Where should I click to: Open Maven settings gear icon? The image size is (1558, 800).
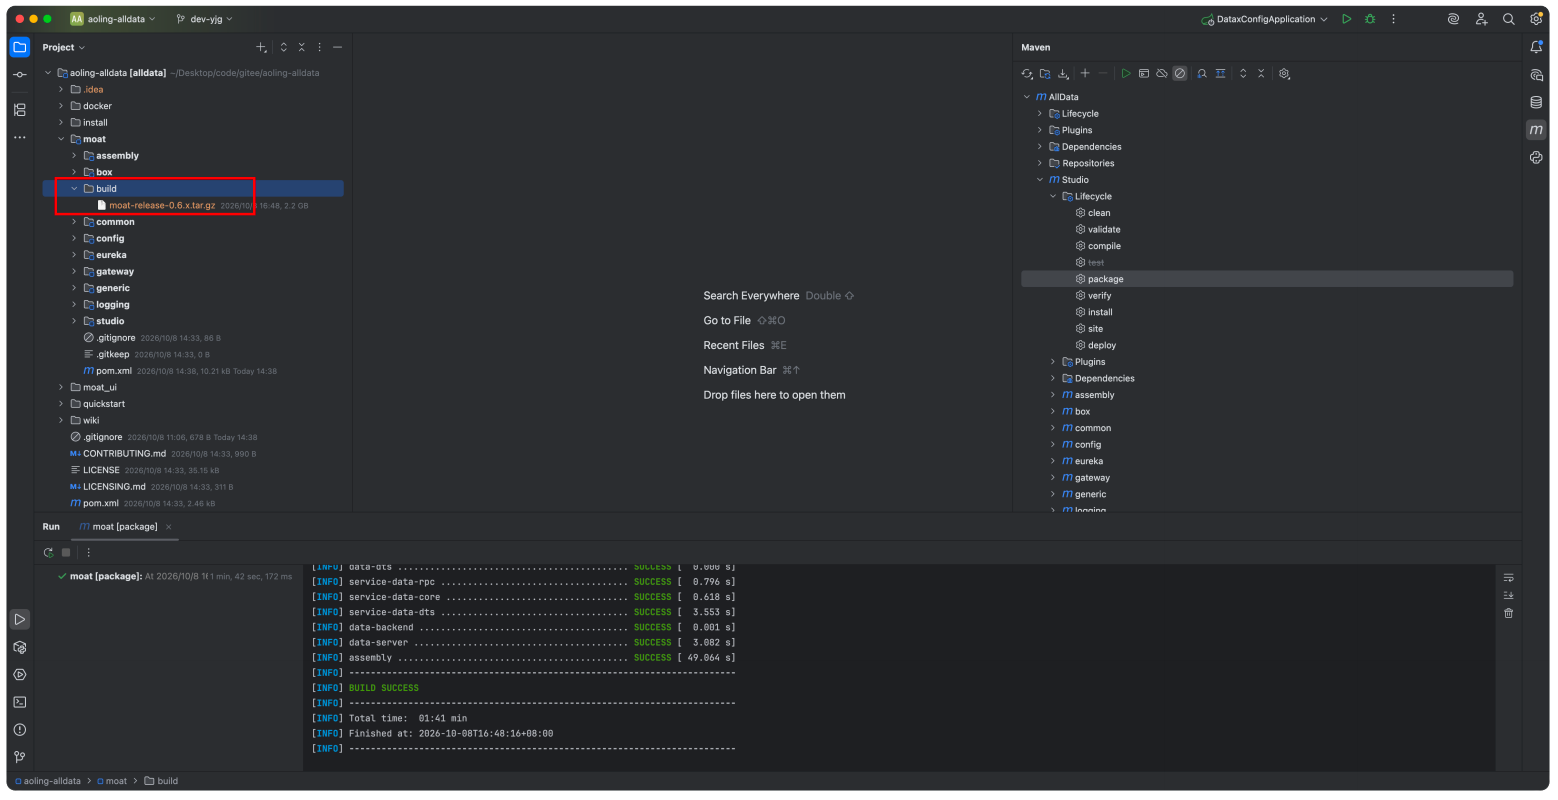1285,74
